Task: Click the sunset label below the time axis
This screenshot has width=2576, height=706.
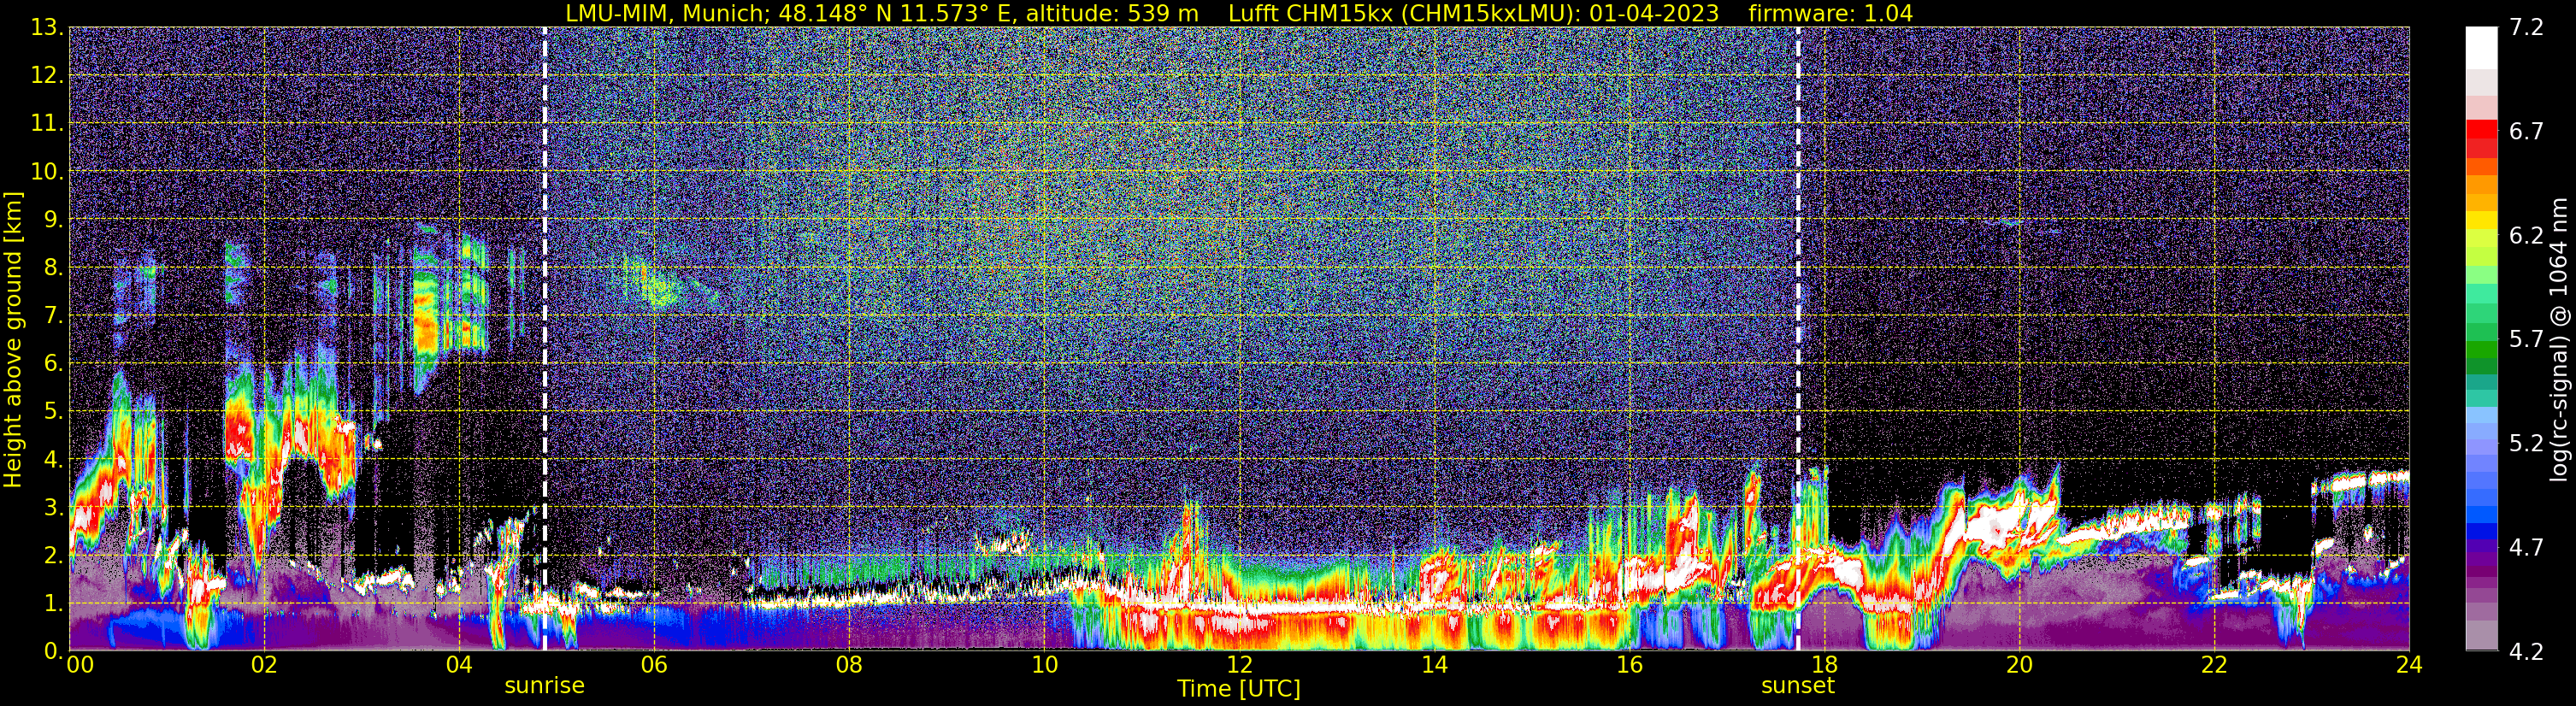Action: coord(1798,685)
